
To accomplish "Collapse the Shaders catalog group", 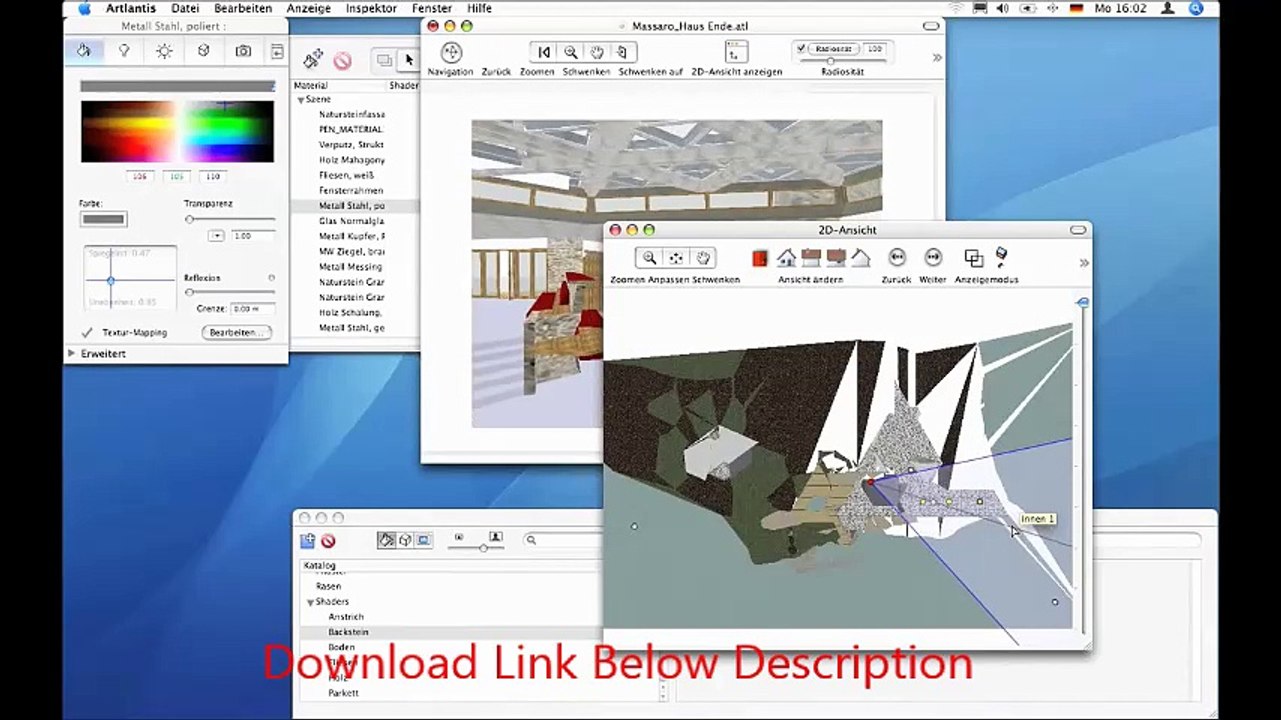I will click(311, 602).
